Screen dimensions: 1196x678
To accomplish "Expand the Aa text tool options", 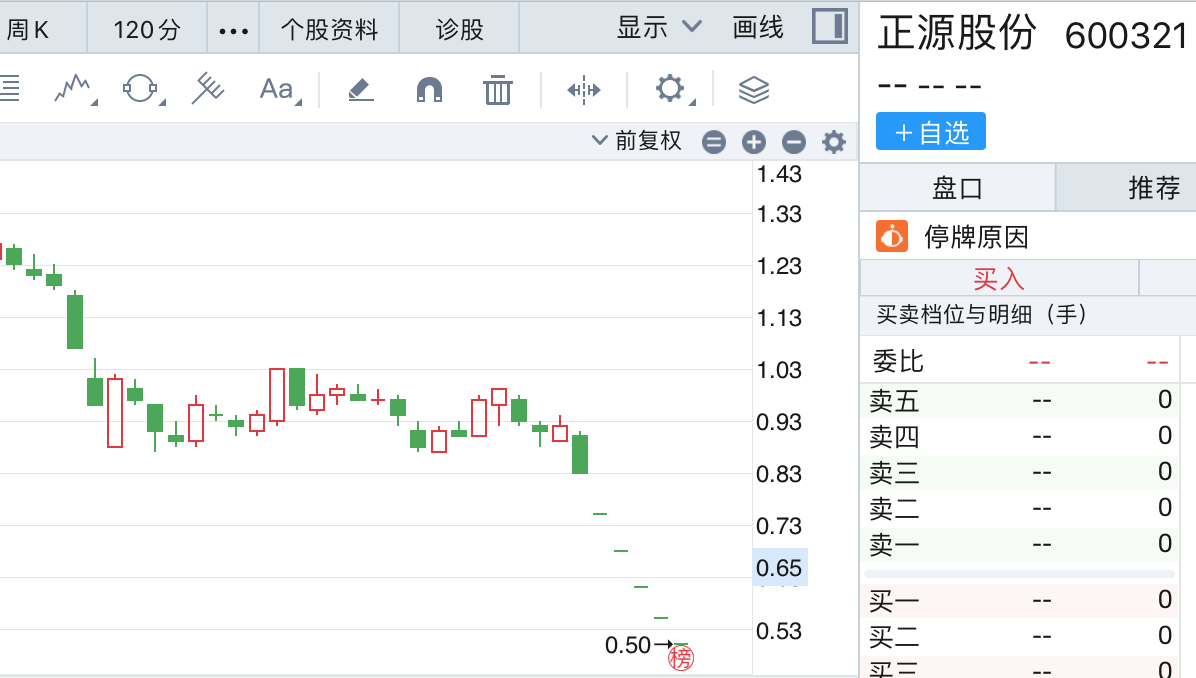I will pyautogui.click(x=279, y=90).
